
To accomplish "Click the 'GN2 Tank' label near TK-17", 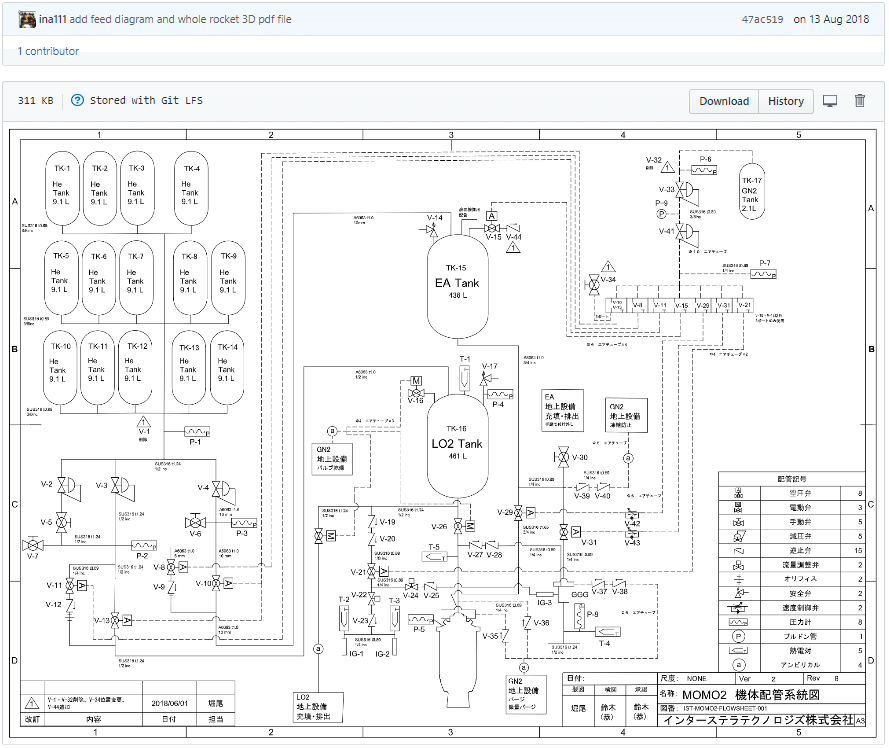I will click(750, 195).
